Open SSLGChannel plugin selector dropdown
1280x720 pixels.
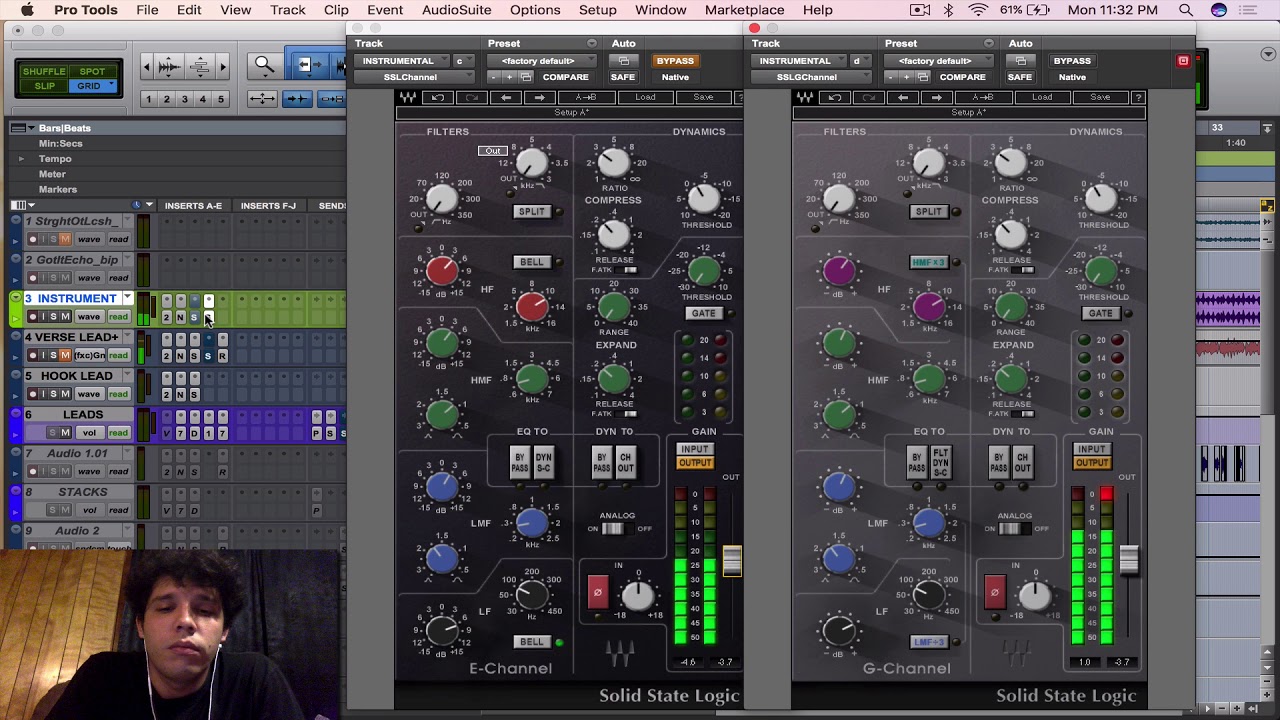tap(811, 77)
